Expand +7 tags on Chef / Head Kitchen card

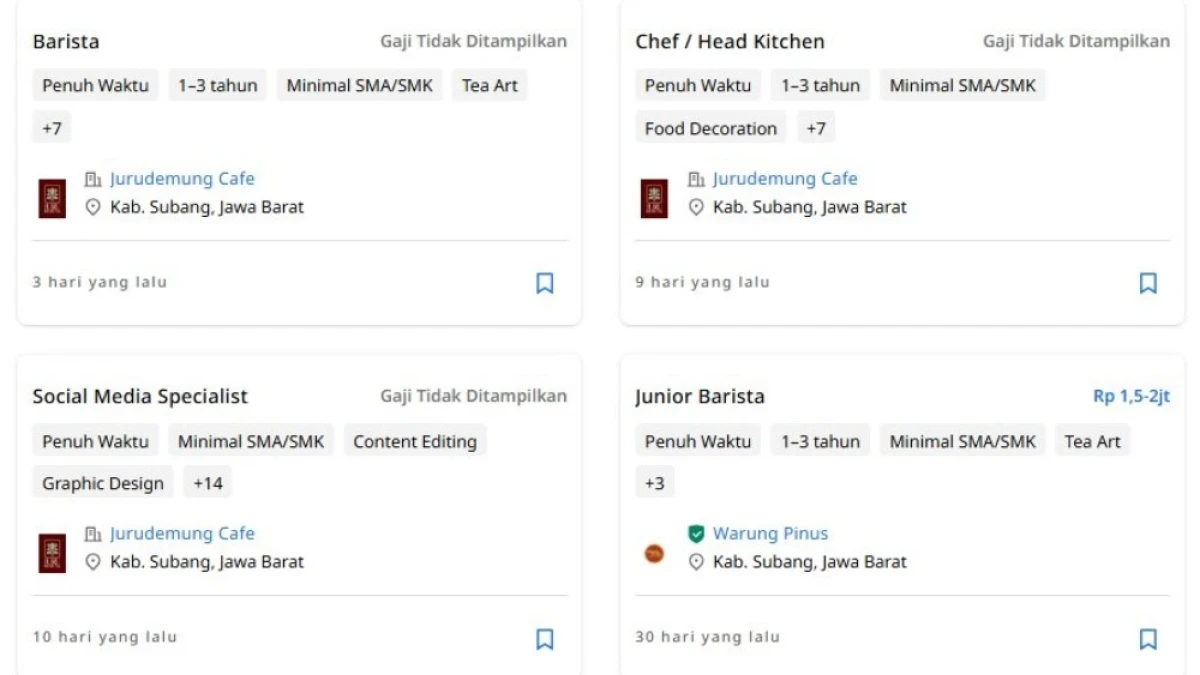pos(816,128)
